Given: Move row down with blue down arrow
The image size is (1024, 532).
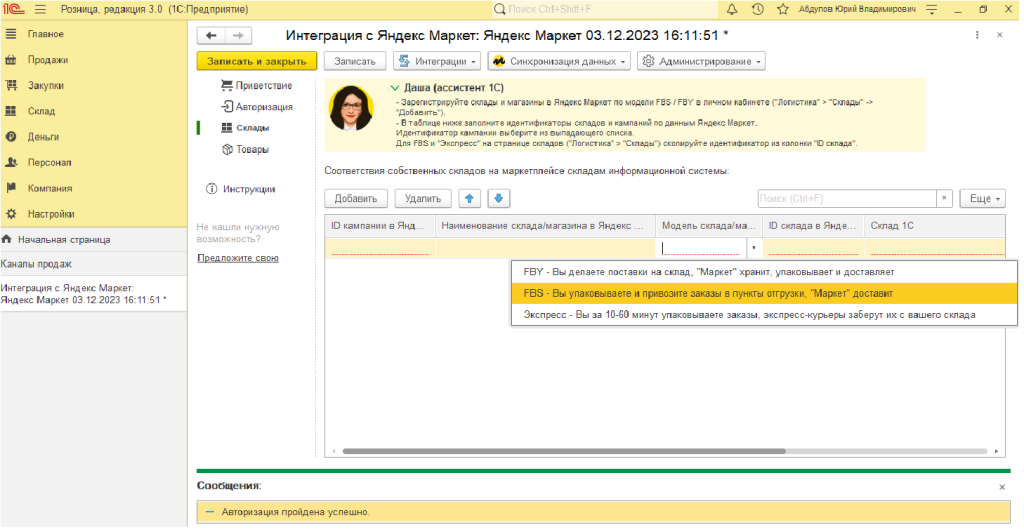Looking at the screenshot, I should tap(498, 198).
